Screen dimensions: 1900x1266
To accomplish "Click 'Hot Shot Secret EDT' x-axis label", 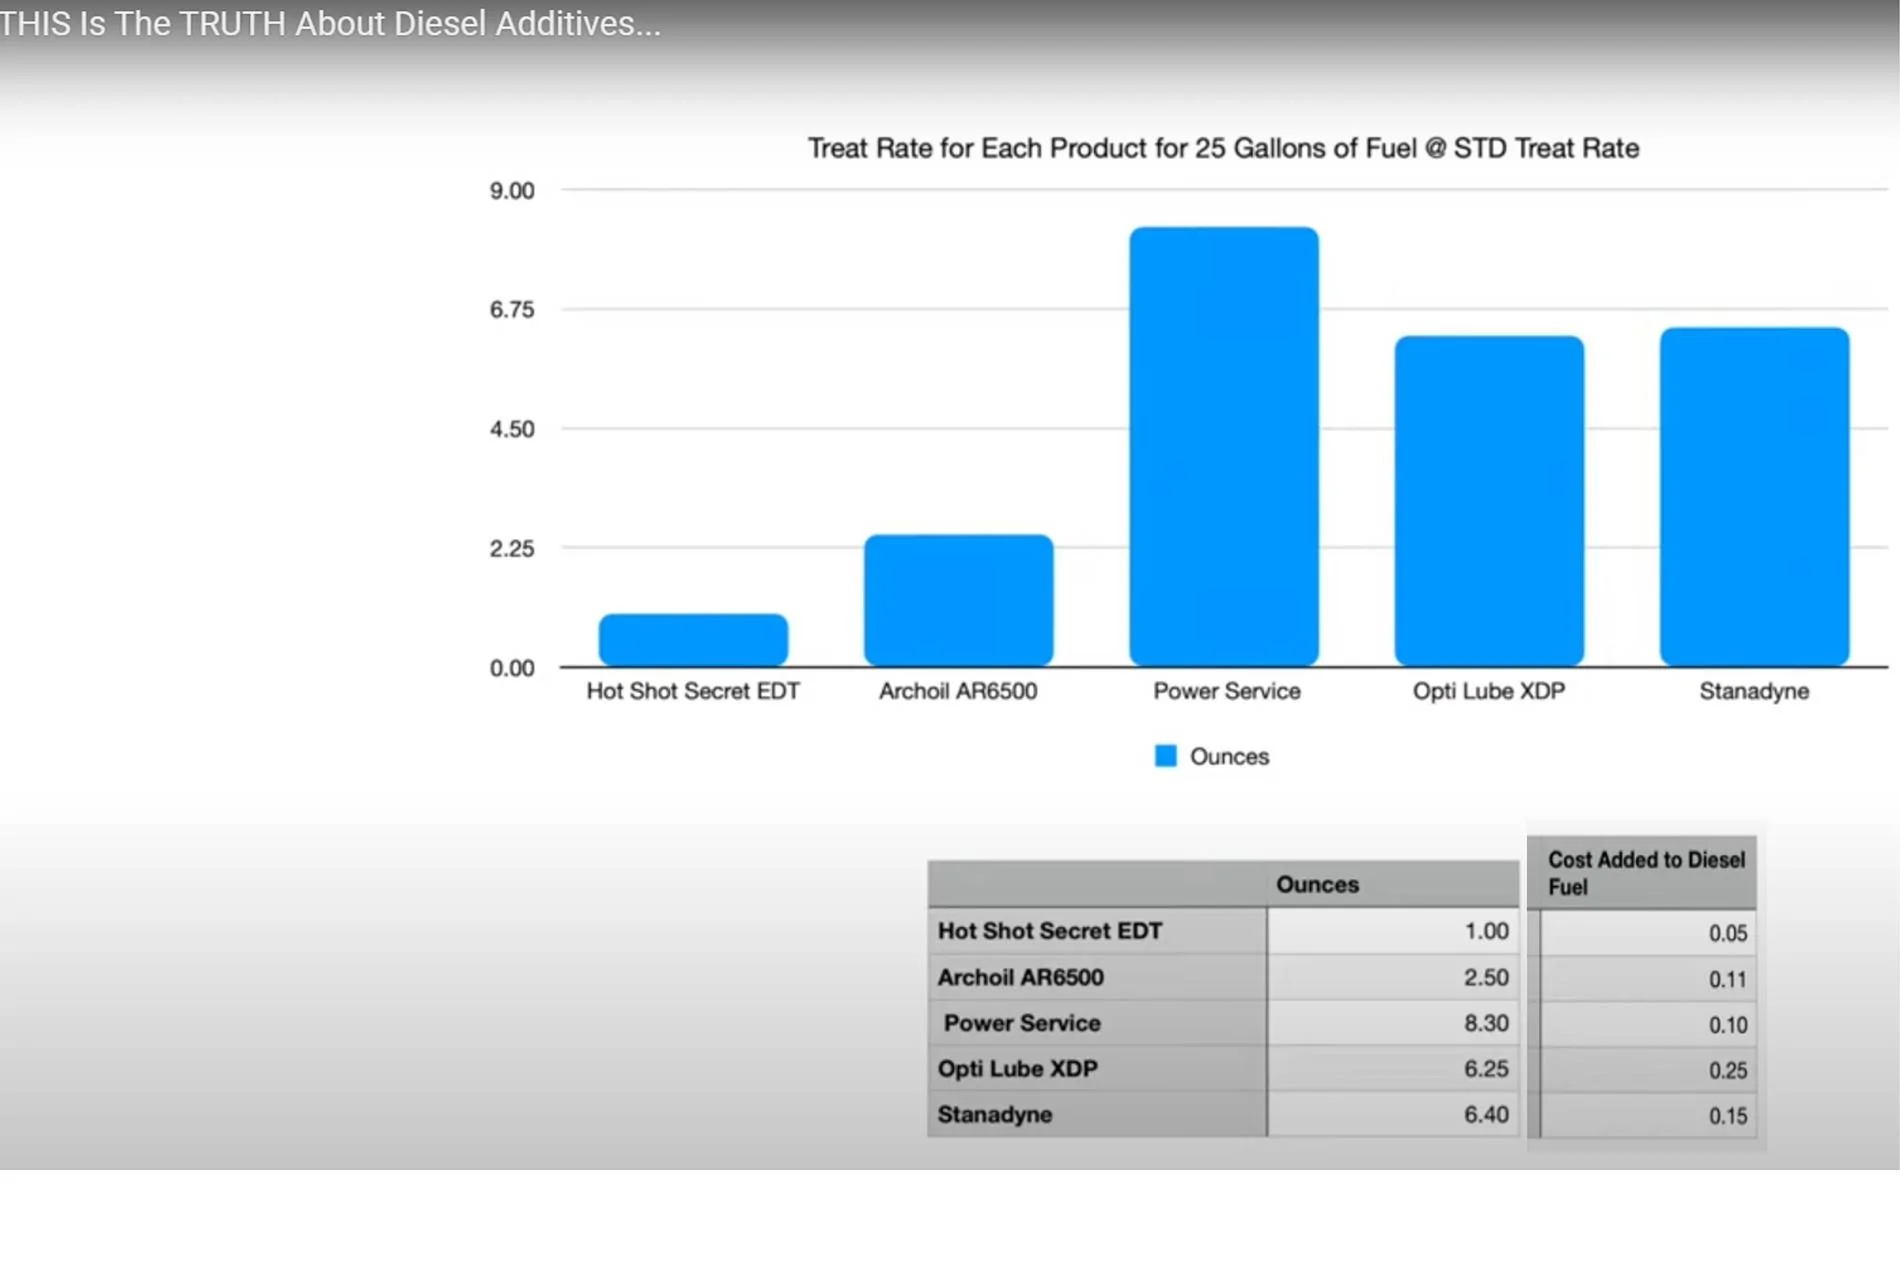I will point(693,691).
